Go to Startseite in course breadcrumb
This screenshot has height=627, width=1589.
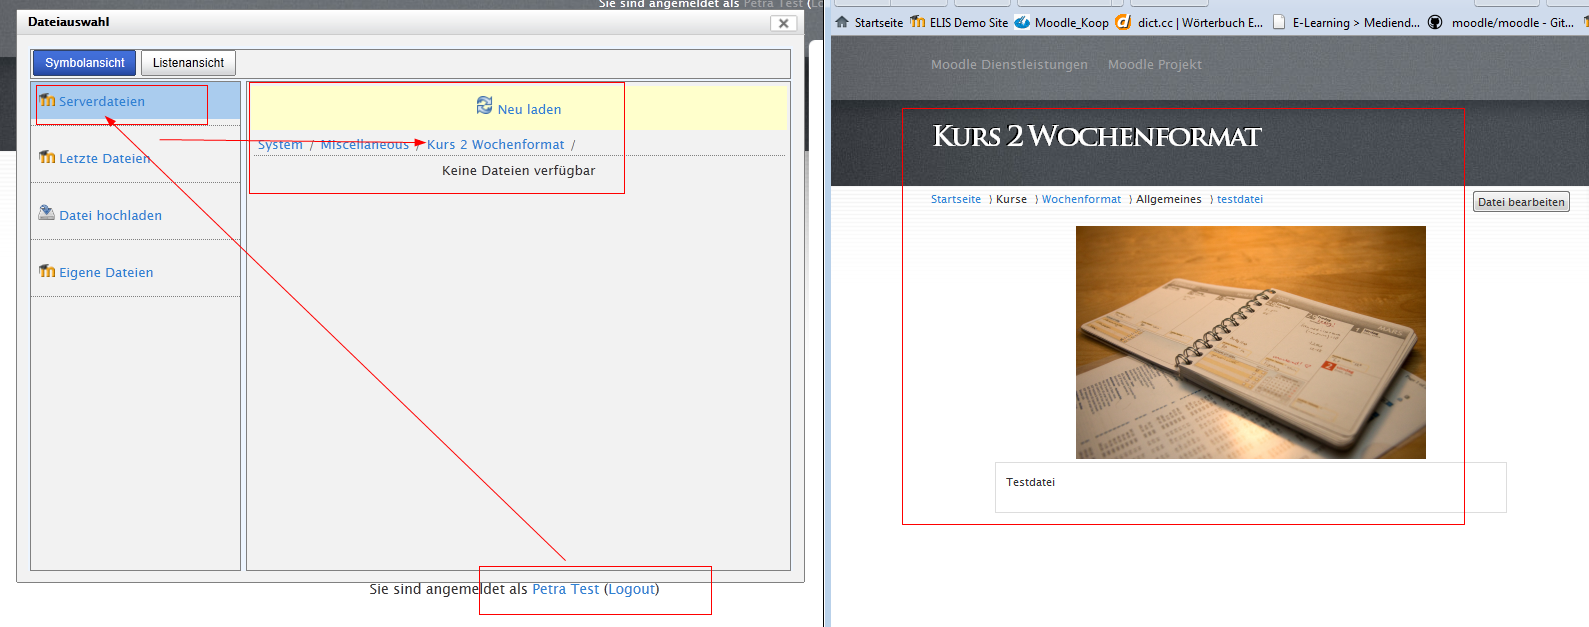click(956, 200)
